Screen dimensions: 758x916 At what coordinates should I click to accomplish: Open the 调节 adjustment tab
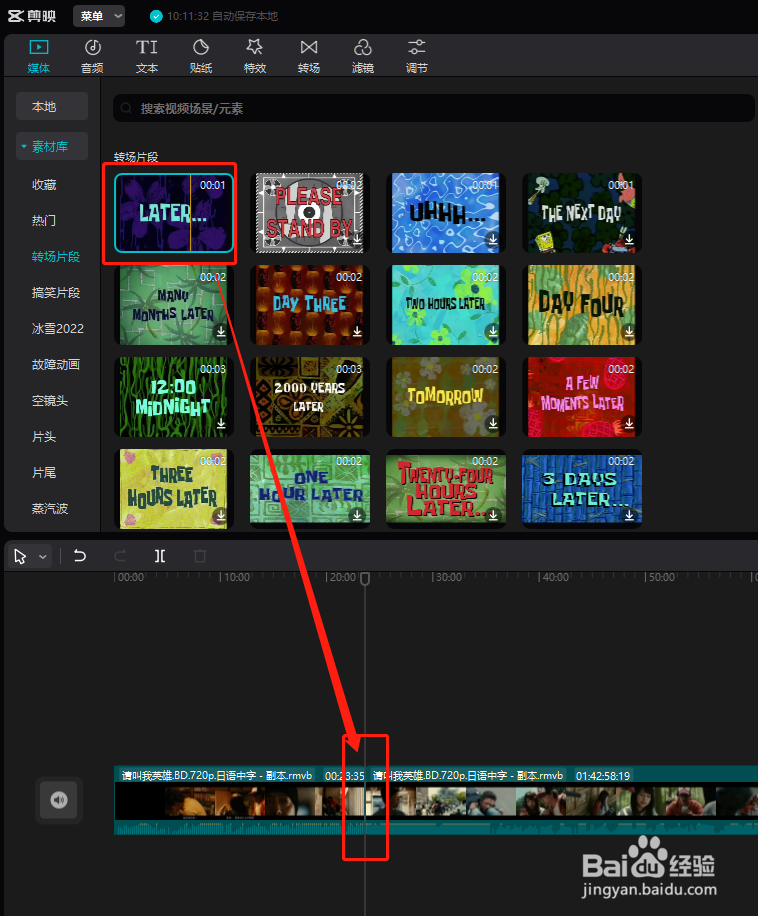(416, 55)
